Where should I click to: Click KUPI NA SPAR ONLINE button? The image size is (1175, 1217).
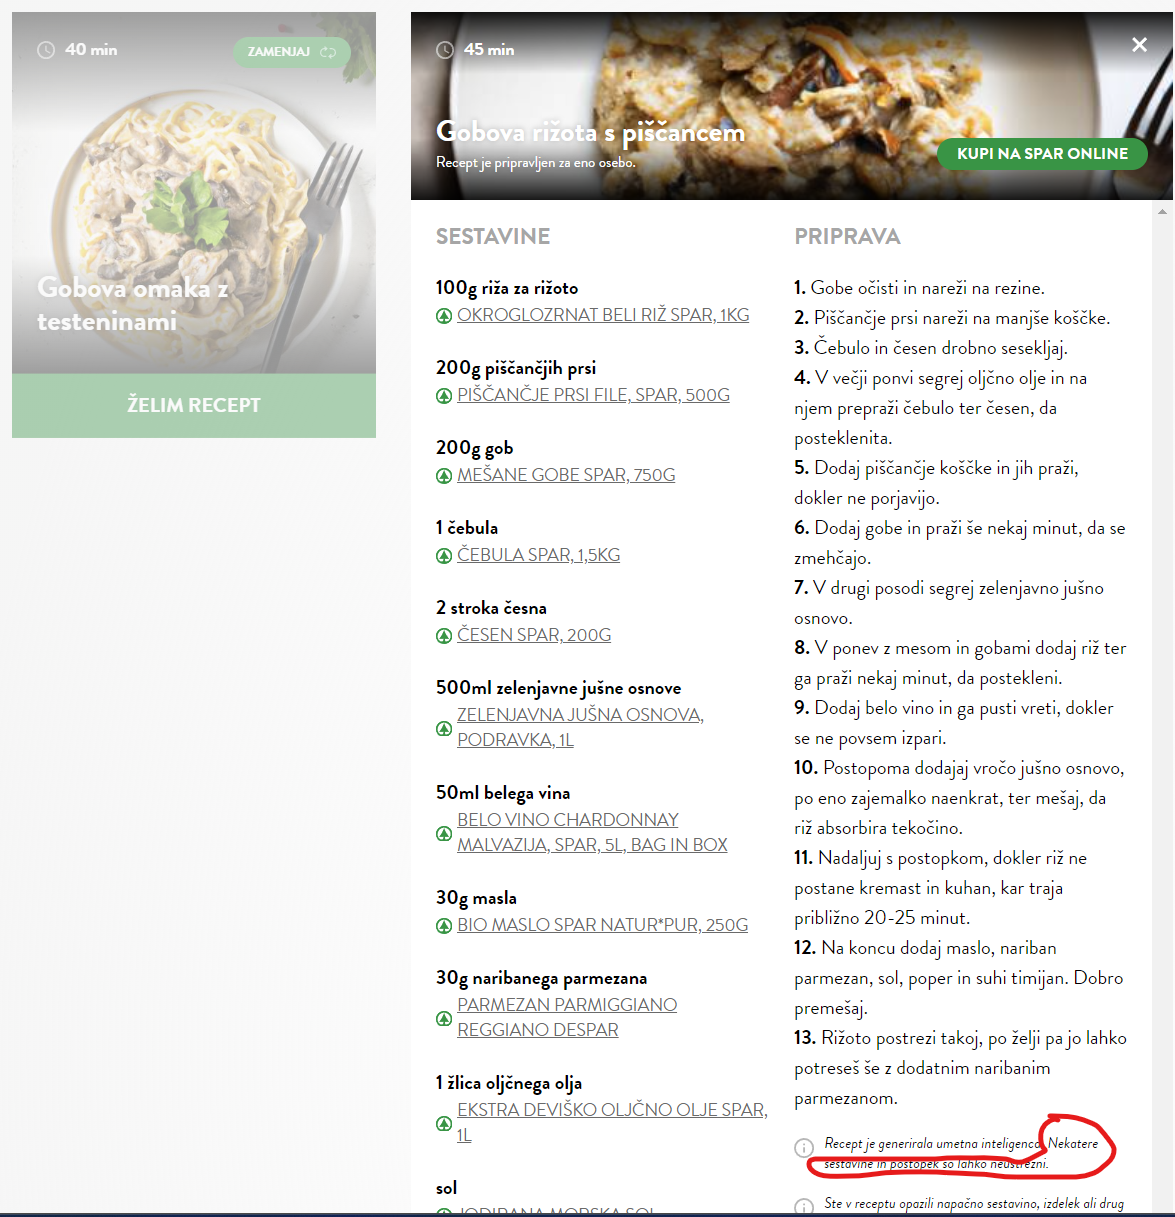tap(1042, 154)
